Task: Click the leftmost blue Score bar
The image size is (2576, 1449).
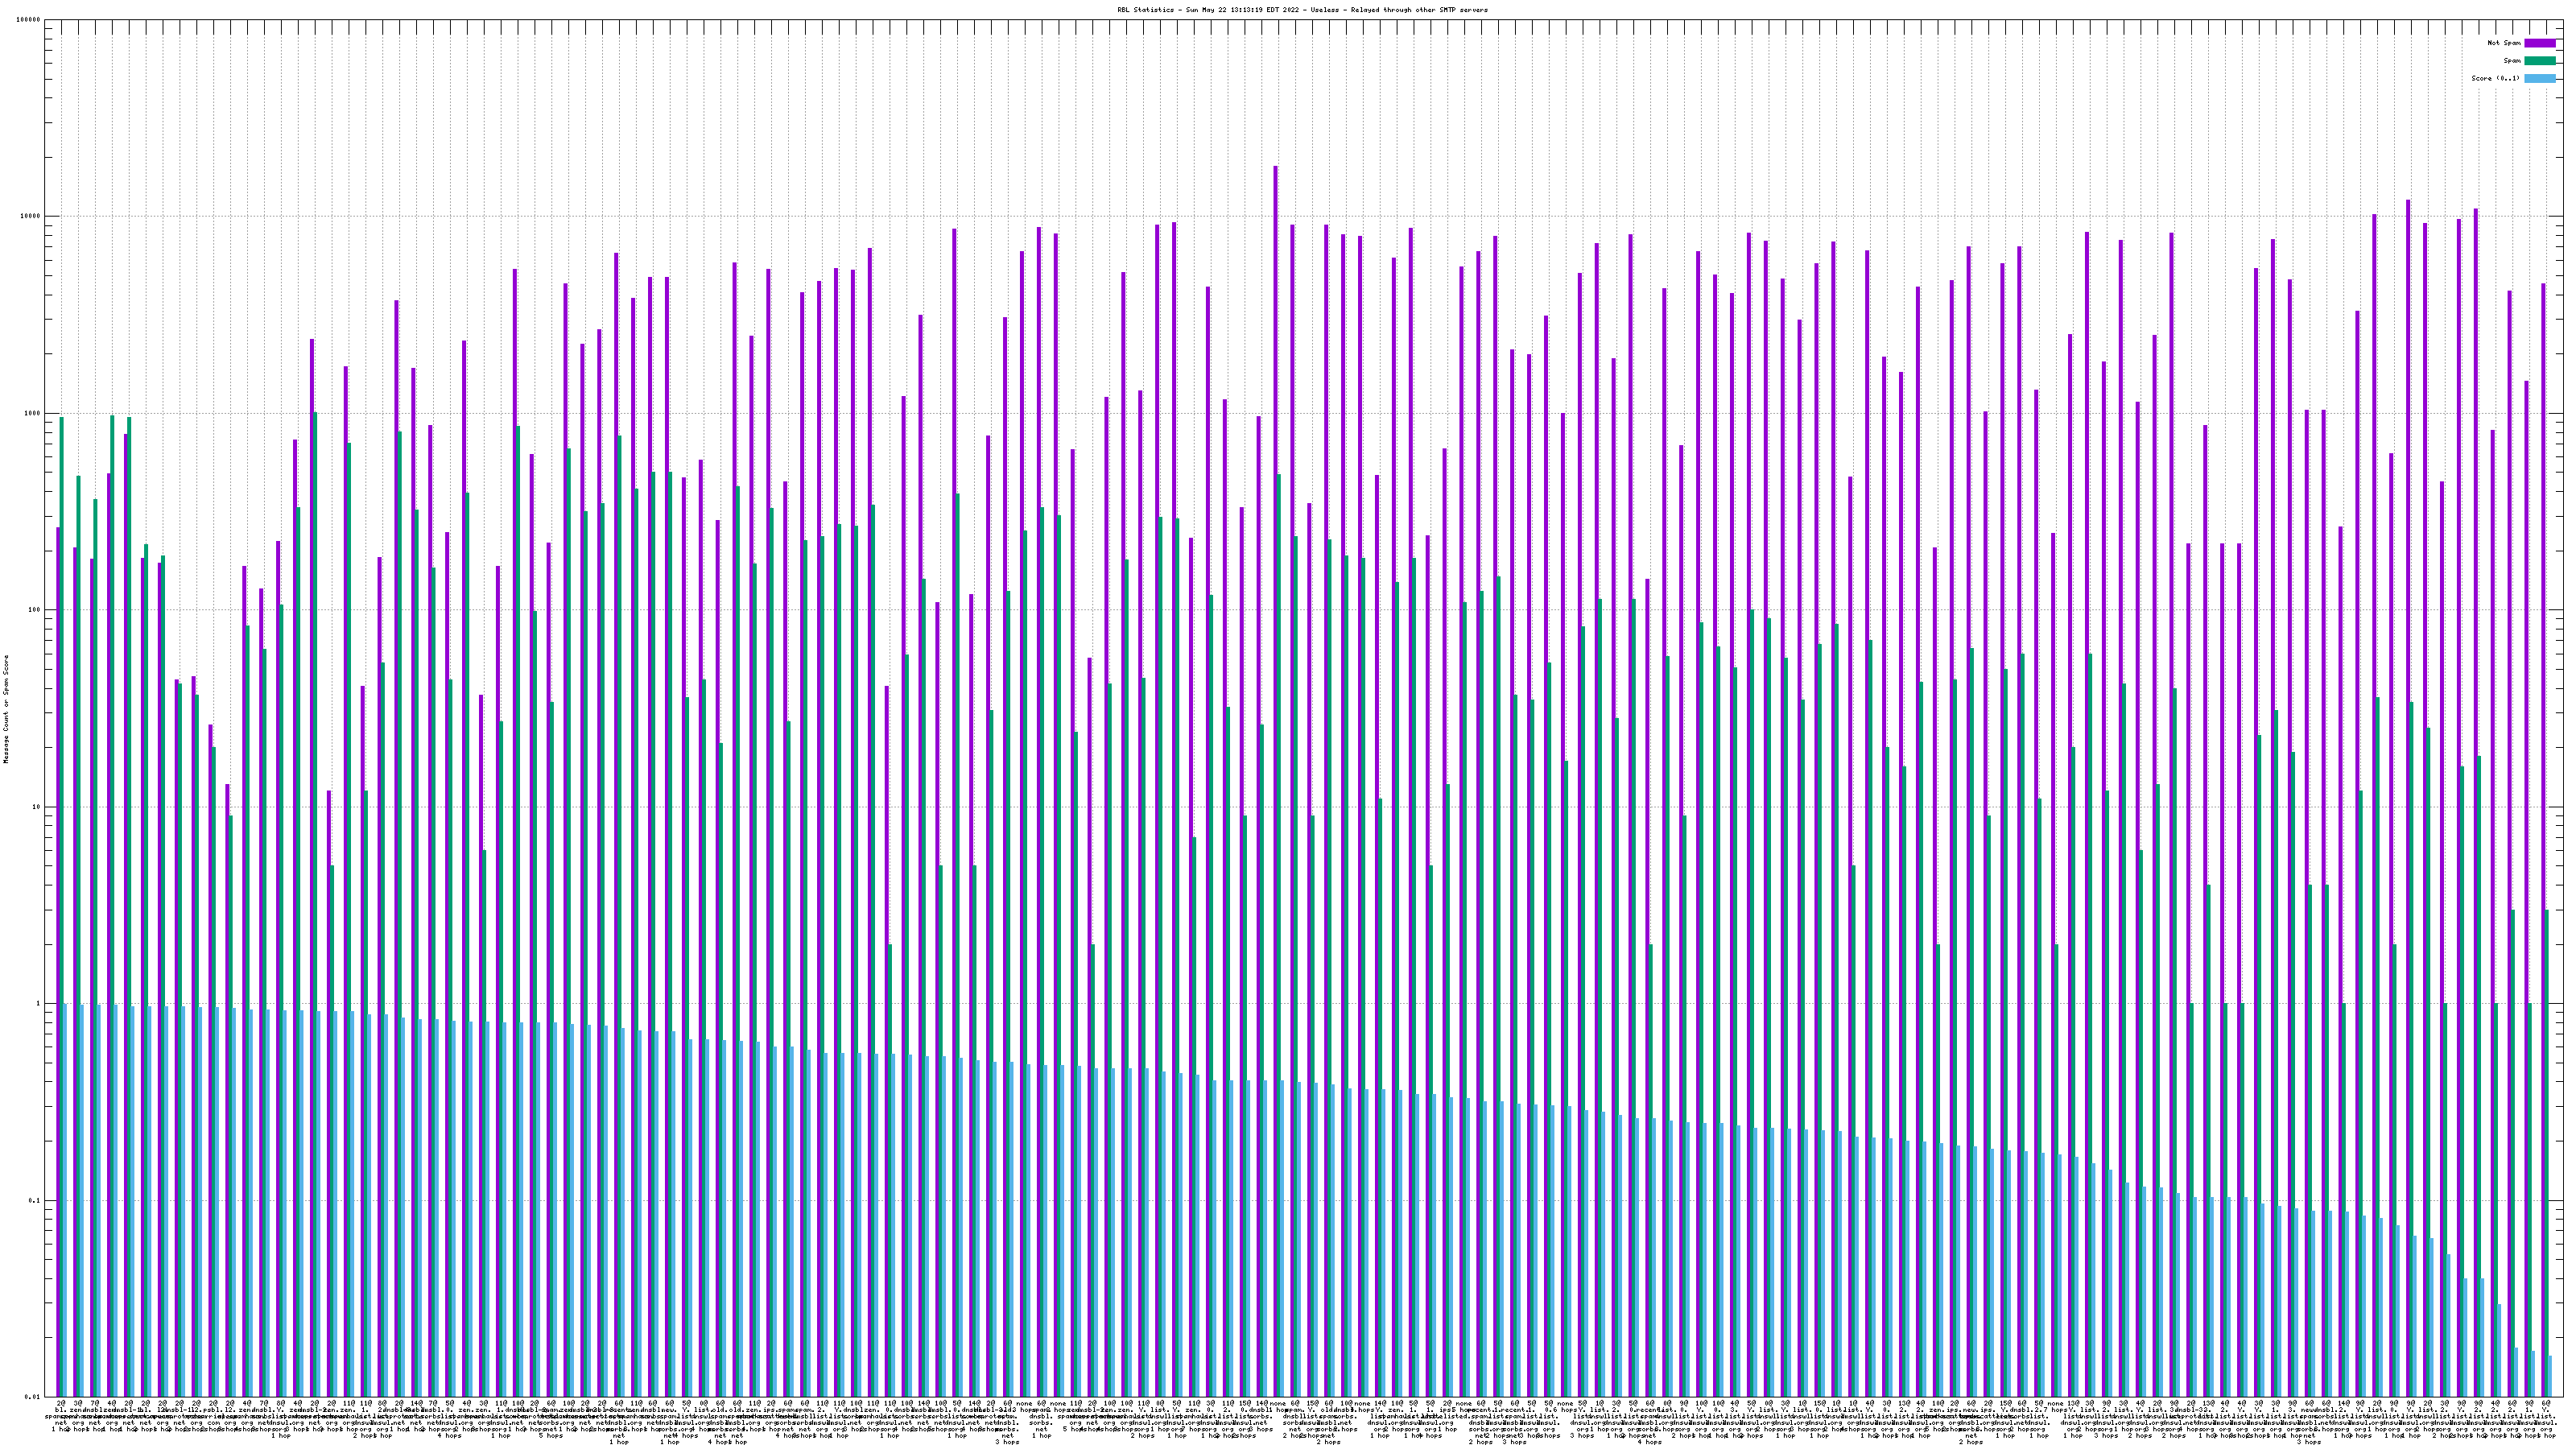Action: (66, 1200)
